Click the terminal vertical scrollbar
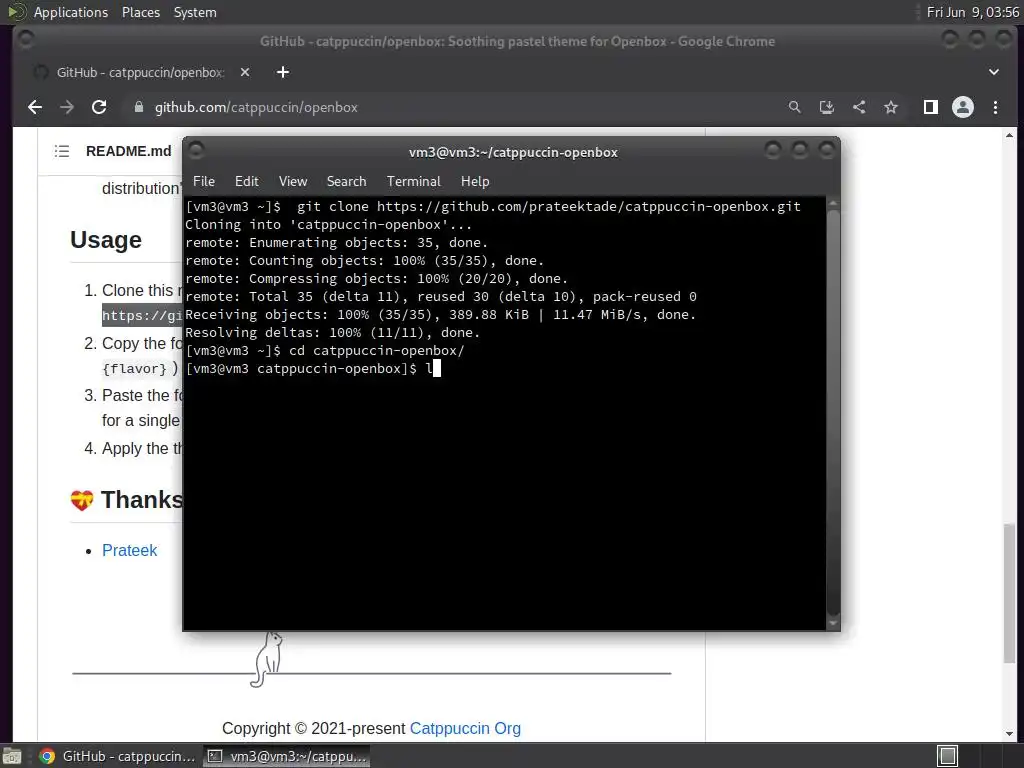This screenshot has height=768, width=1024. point(833,413)
